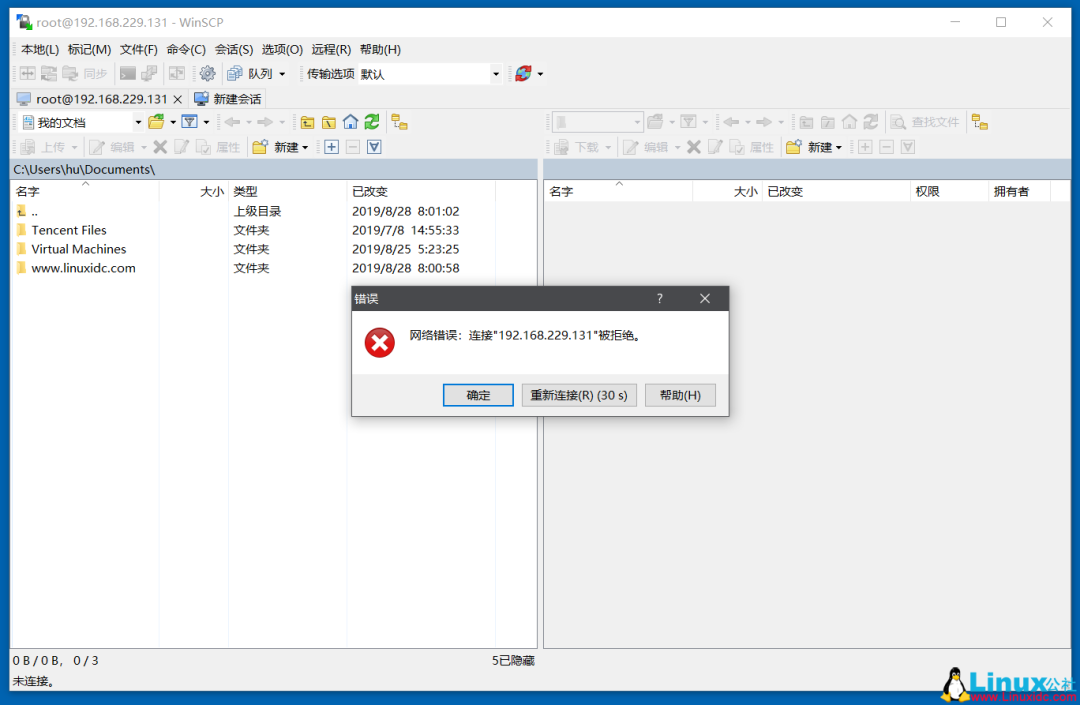This screenshot has height=705, width=1080.
Task: Open the 我的文档 path dropdown
Action: (137, 121)
